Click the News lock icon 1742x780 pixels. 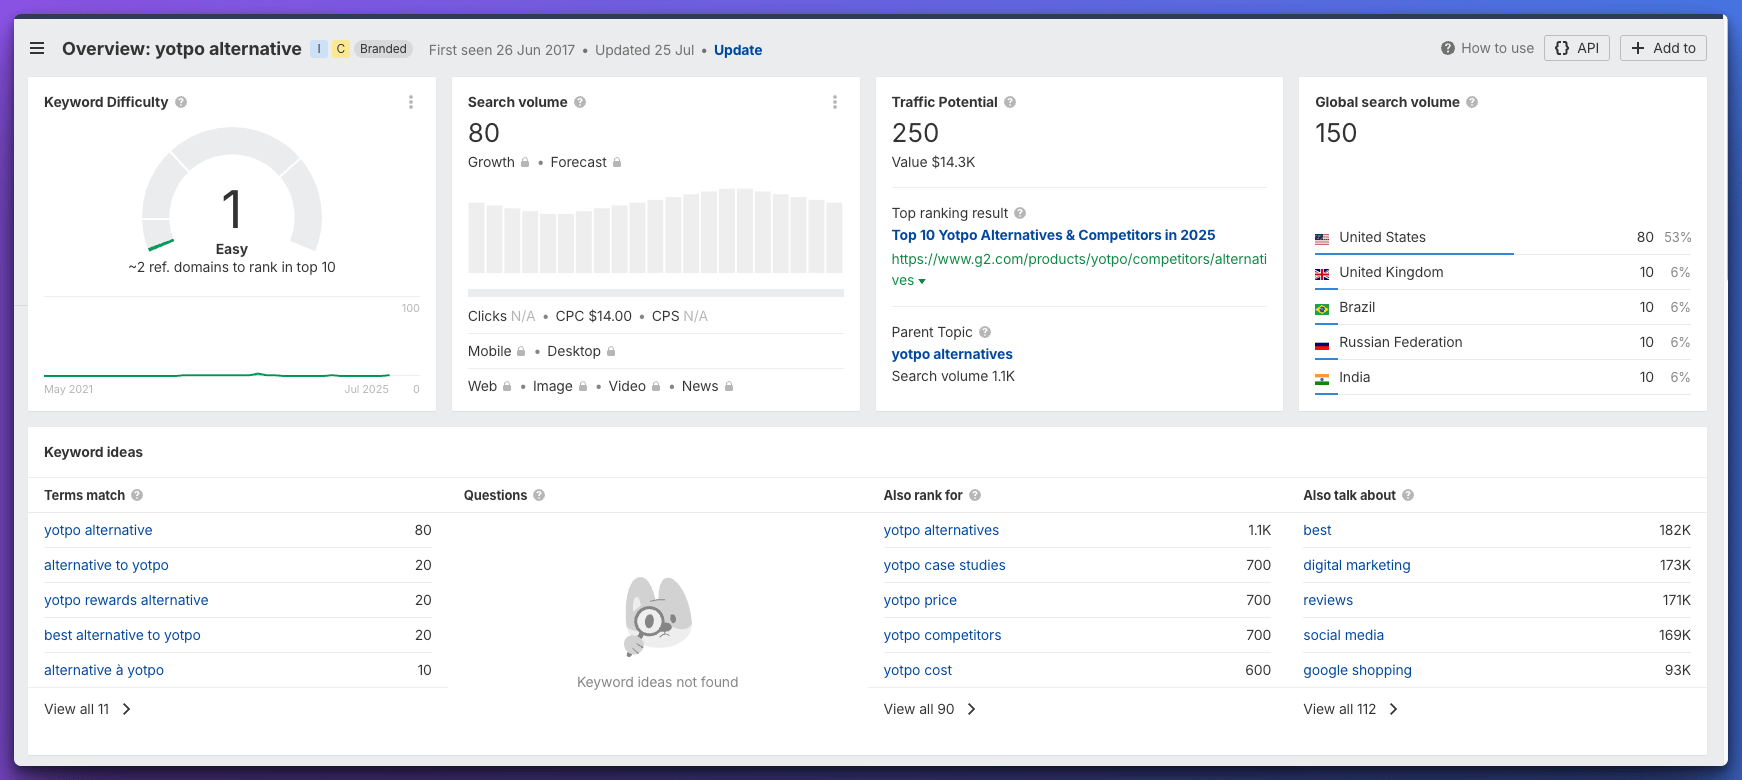point(729,386)
